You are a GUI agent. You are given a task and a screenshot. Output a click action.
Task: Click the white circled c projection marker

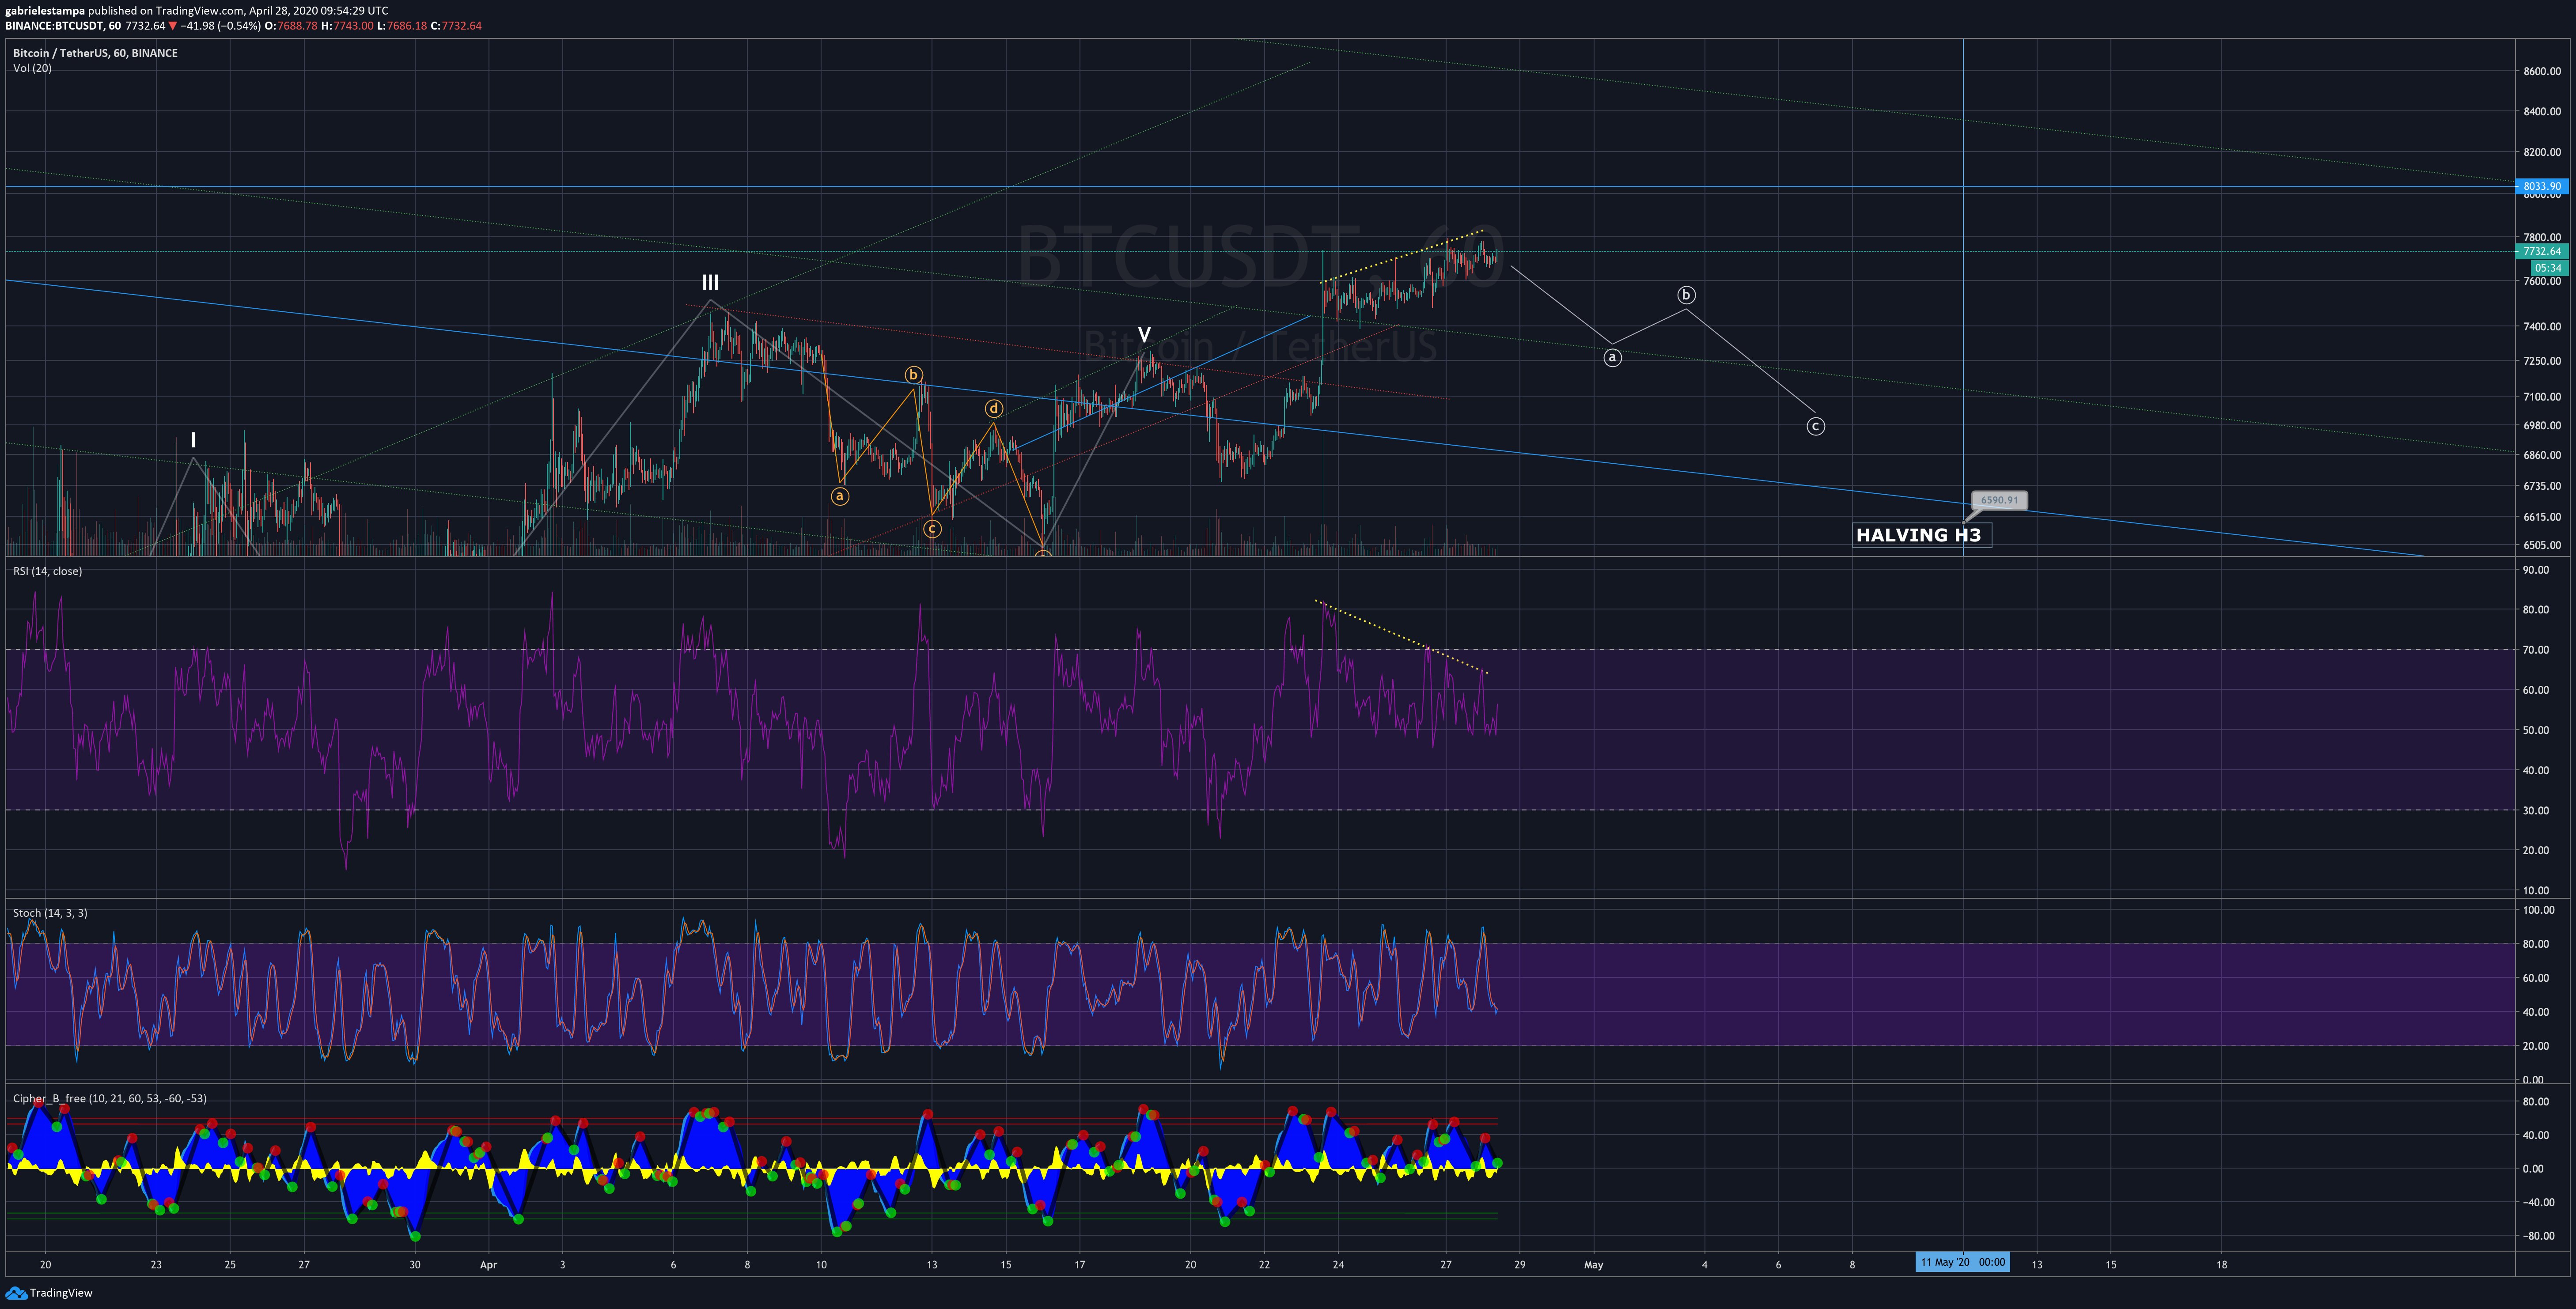coord(1815,427)
